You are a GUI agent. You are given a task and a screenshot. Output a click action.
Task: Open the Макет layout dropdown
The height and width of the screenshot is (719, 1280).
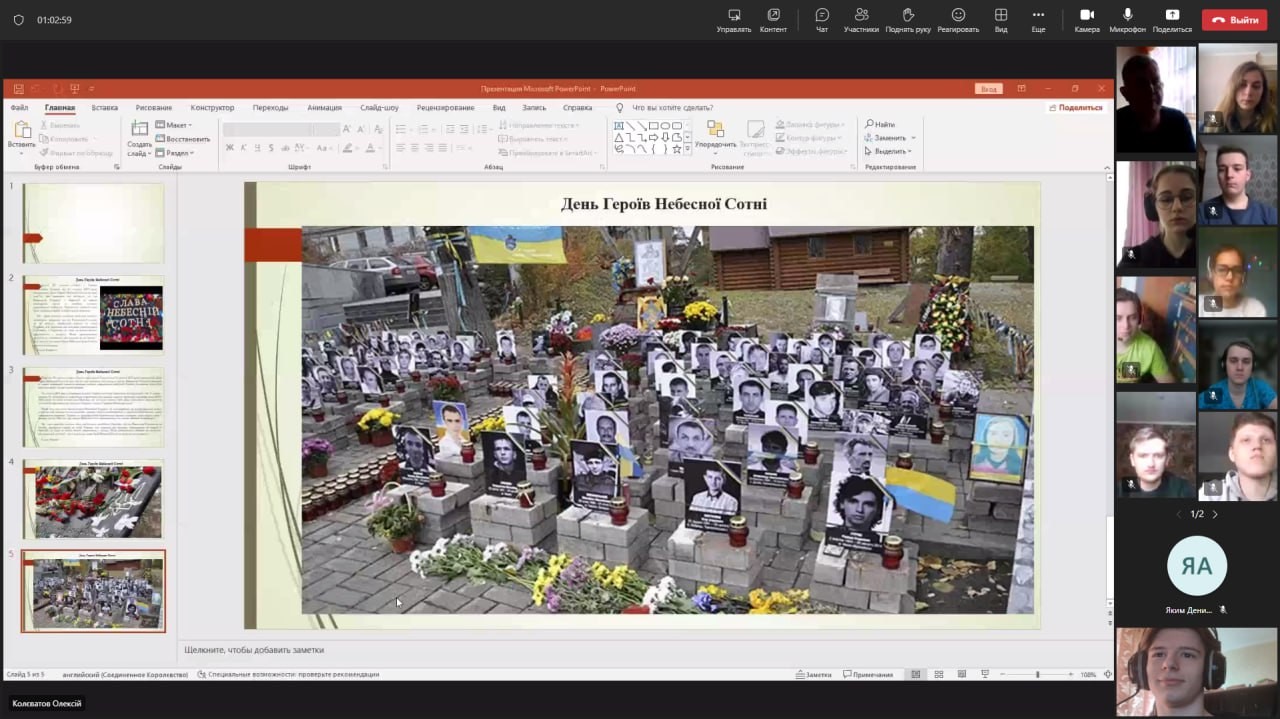[175, 125]
